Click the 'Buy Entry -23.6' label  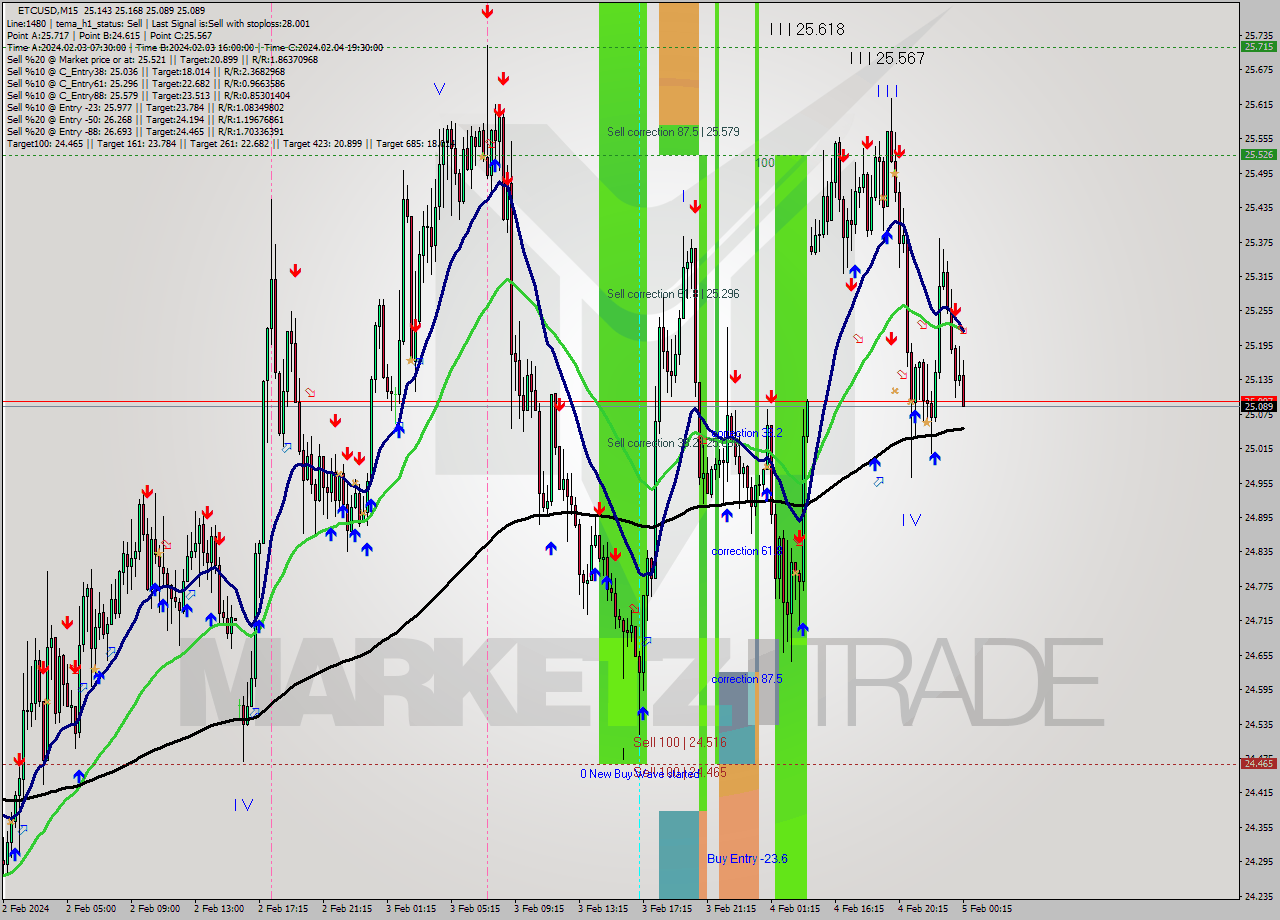tap(747, 859)
